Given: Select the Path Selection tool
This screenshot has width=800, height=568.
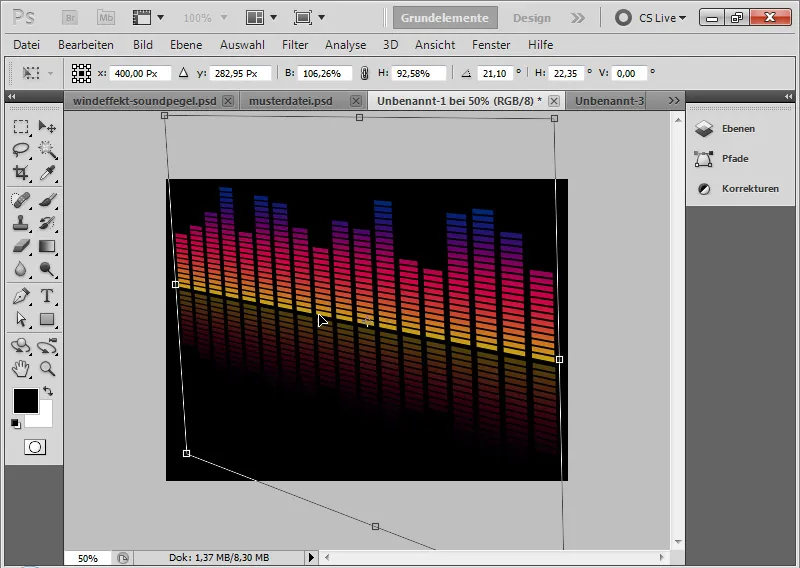Looking at the screenshot, I should pyautogui.click(x=20, y=319).
